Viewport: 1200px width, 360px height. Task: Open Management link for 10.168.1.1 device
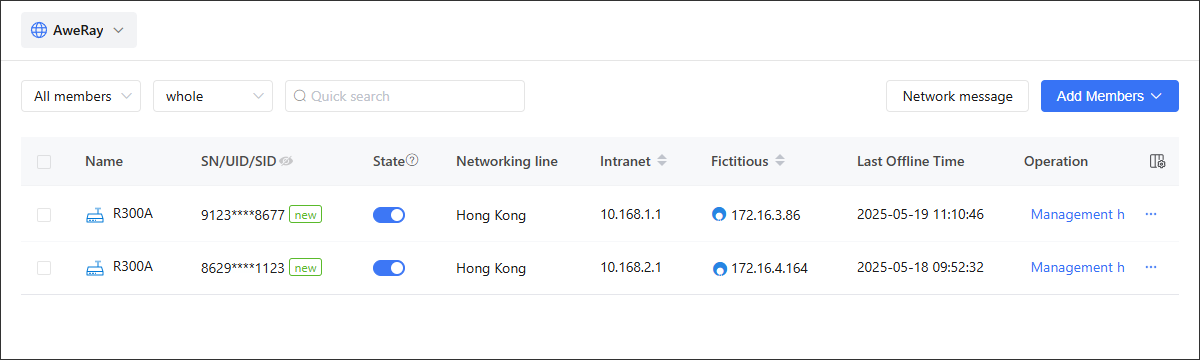click(x=1077, y=214)
